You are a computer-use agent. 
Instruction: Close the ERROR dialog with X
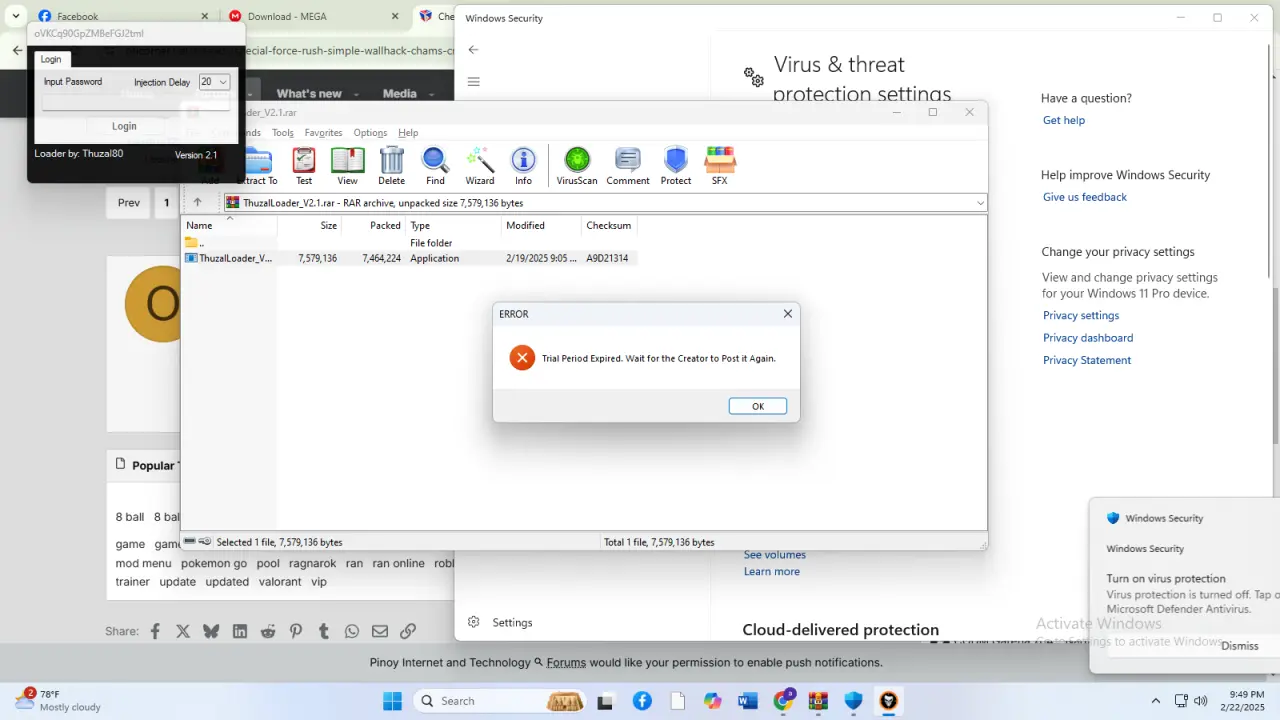[788, 314]
